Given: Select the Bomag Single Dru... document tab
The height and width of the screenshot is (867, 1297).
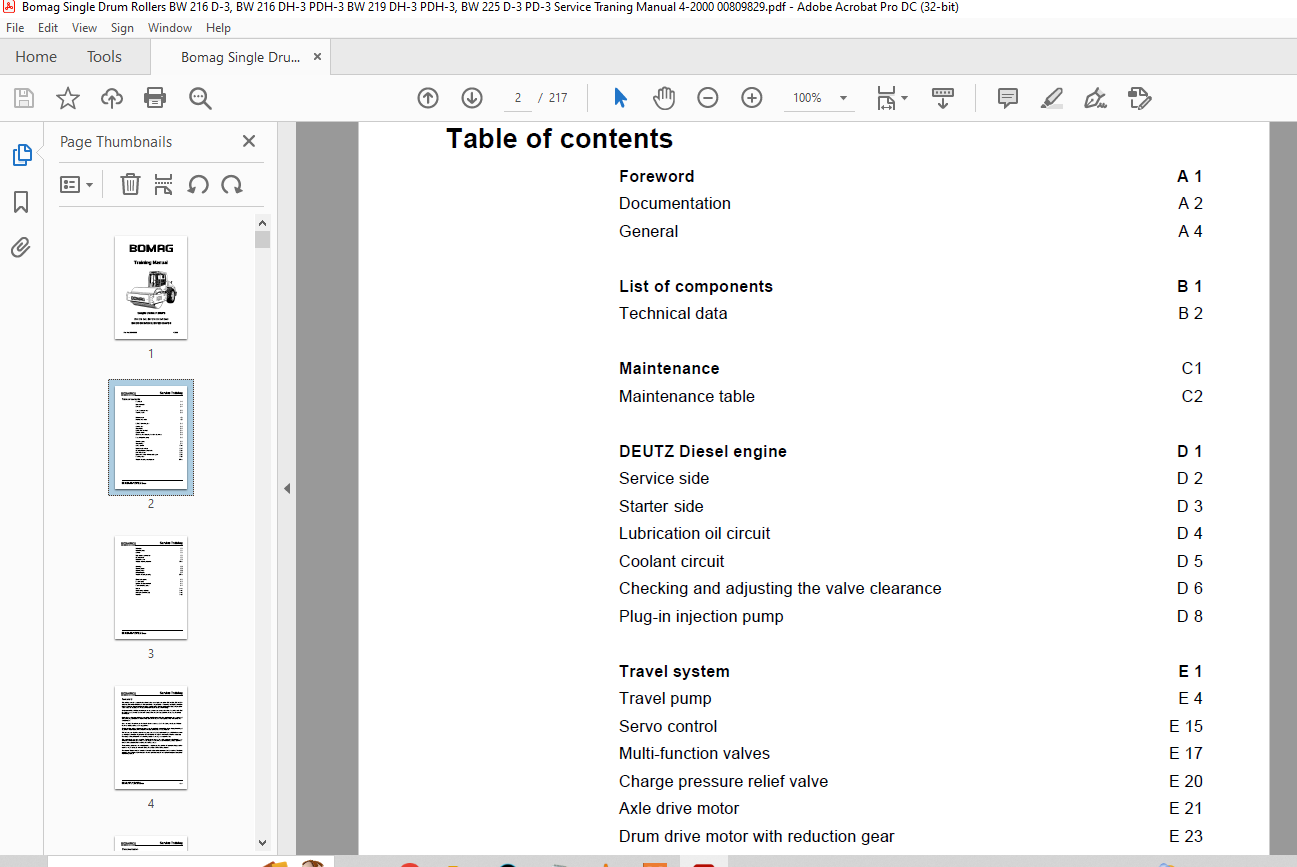Looking at the screenshot, I should pos(240,57).
